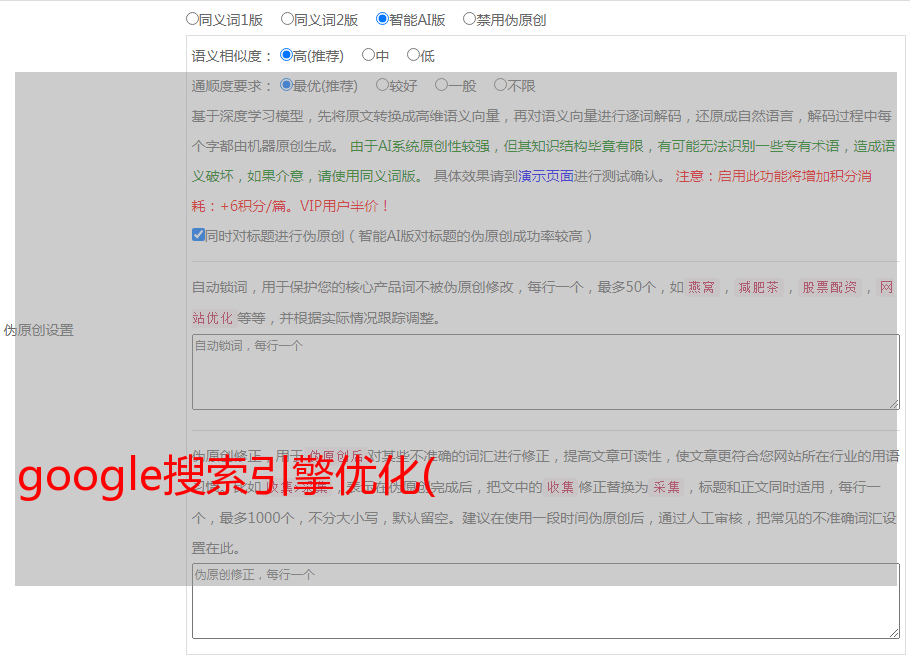This screenshot has width=911, height=658.
Task: Set 语义相似度 to 低
Action: click(413, 55)
